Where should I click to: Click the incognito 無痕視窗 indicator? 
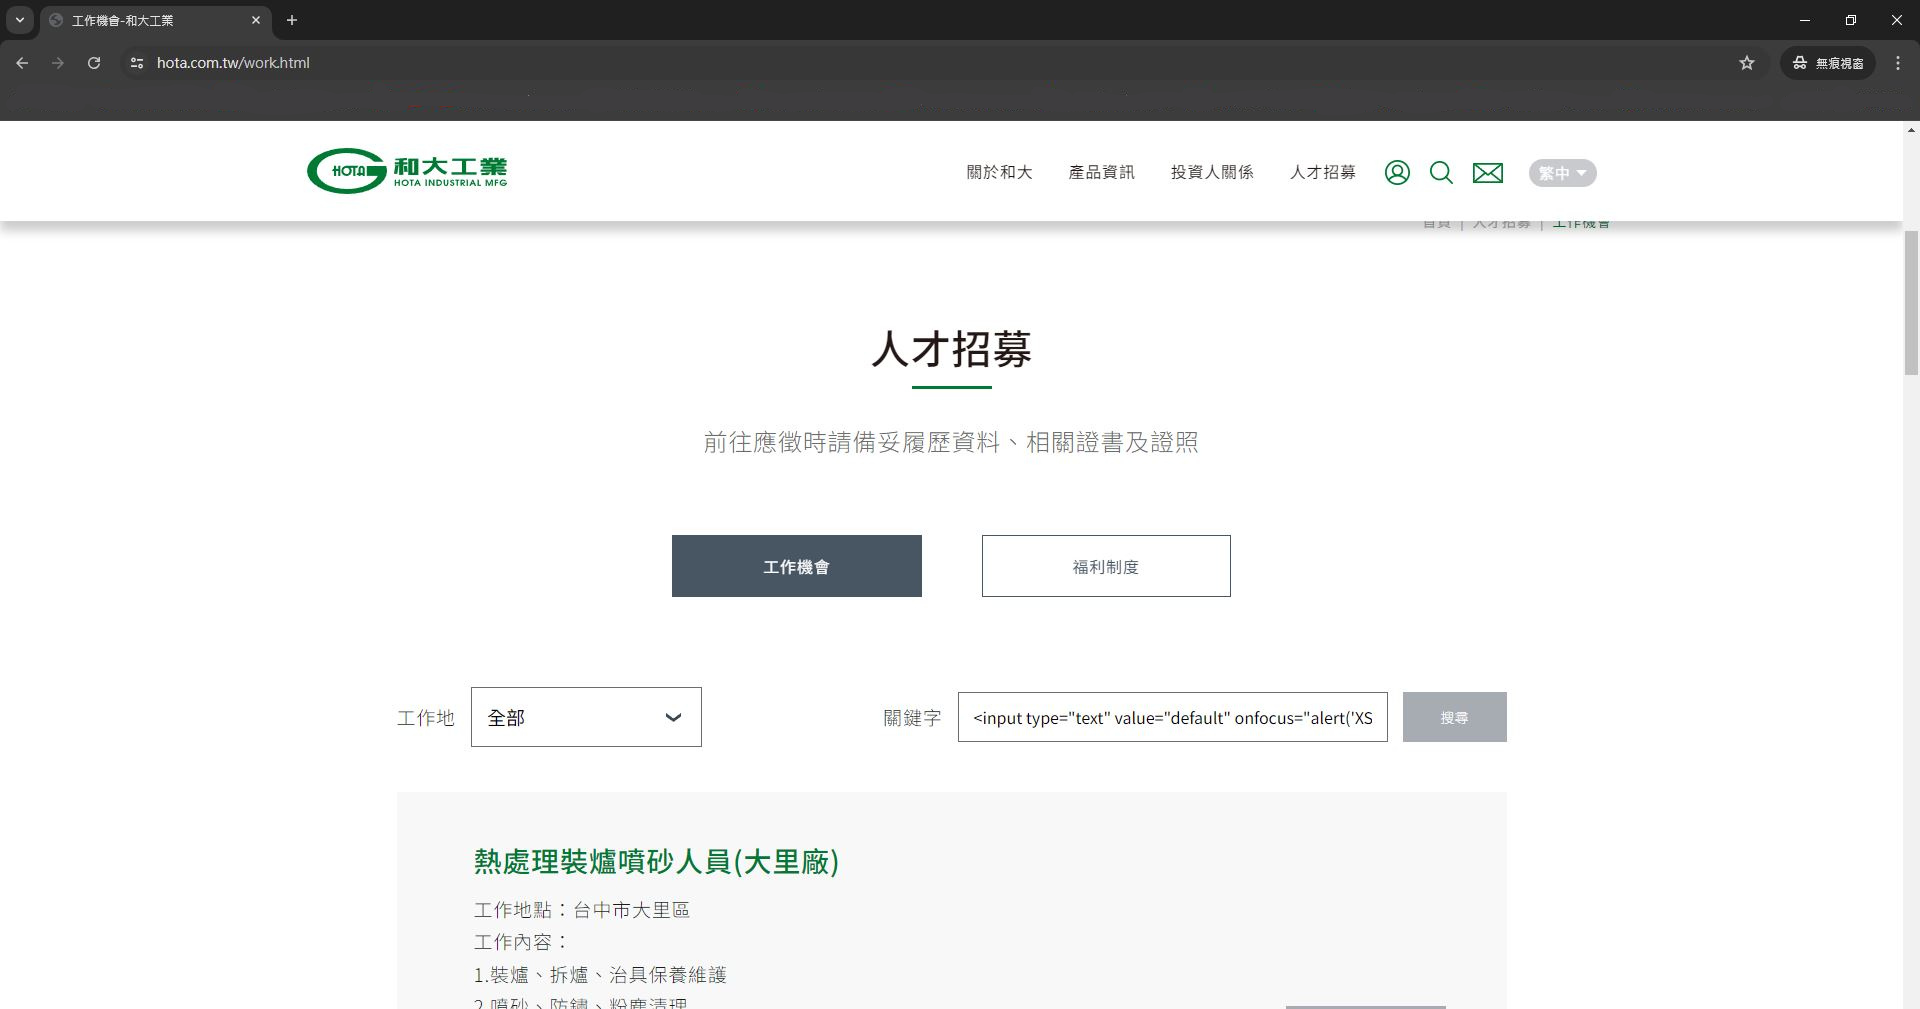[x=1828, y=63]
